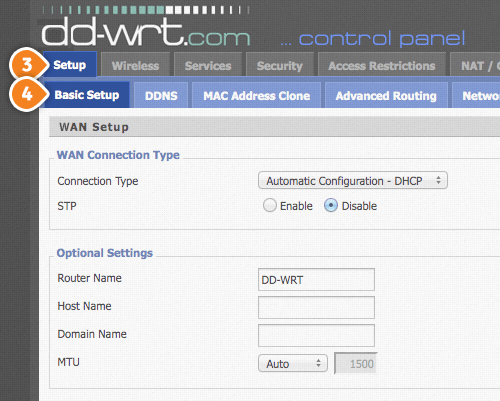Open the Connection Type dropdown
This screenshot has height=401, width=500.
(x=353, y=181)
